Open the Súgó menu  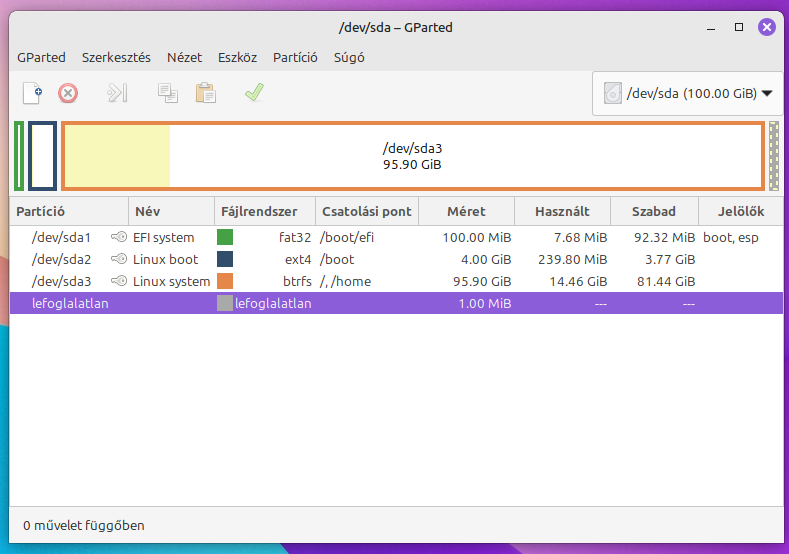click(x=349, y=57)
